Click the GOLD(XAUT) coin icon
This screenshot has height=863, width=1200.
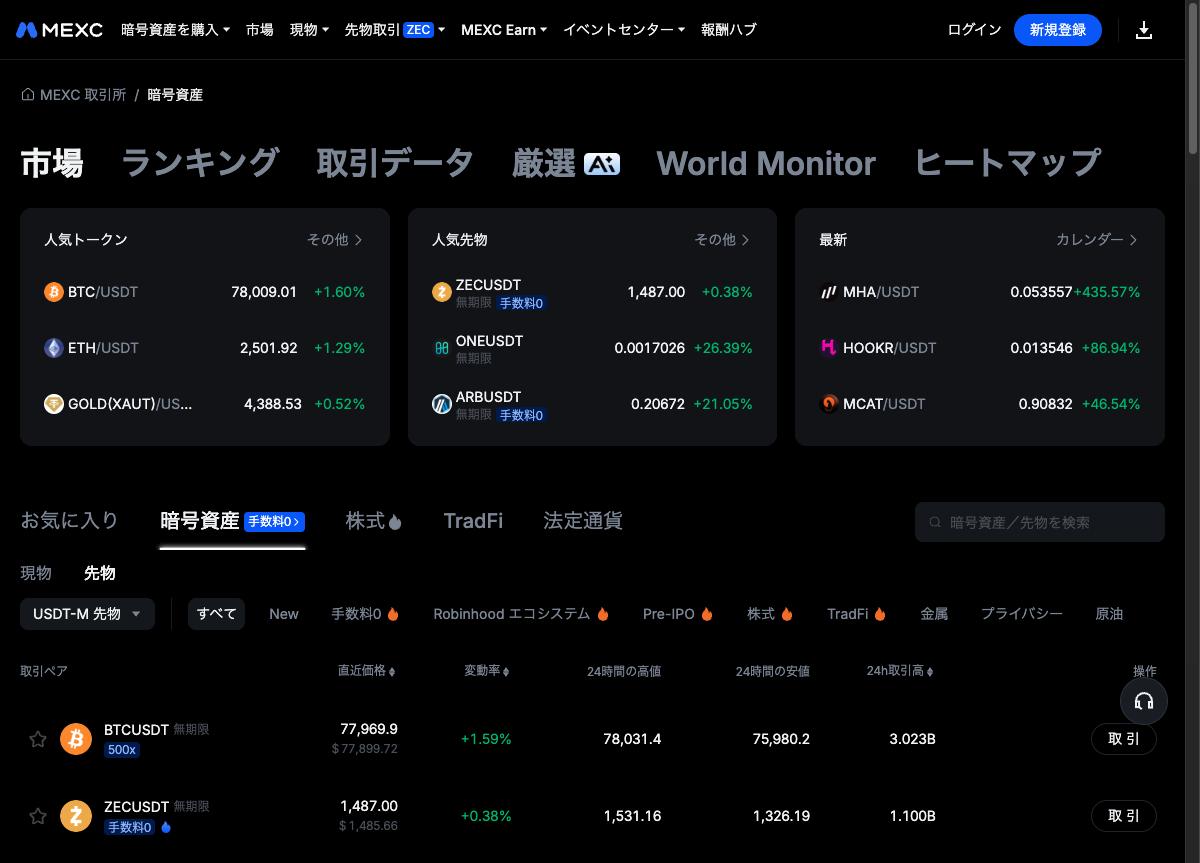(54, 404)
